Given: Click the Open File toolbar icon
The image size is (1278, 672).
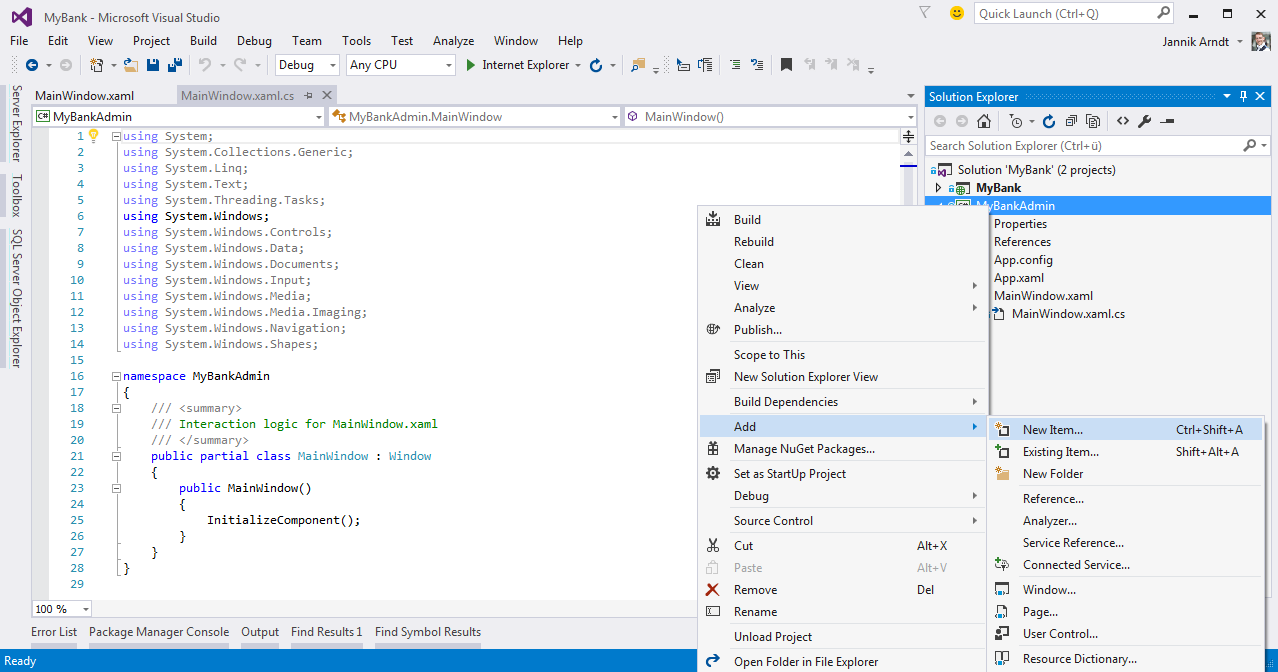Looking at the screenshot, I should [x=131, y=65].
